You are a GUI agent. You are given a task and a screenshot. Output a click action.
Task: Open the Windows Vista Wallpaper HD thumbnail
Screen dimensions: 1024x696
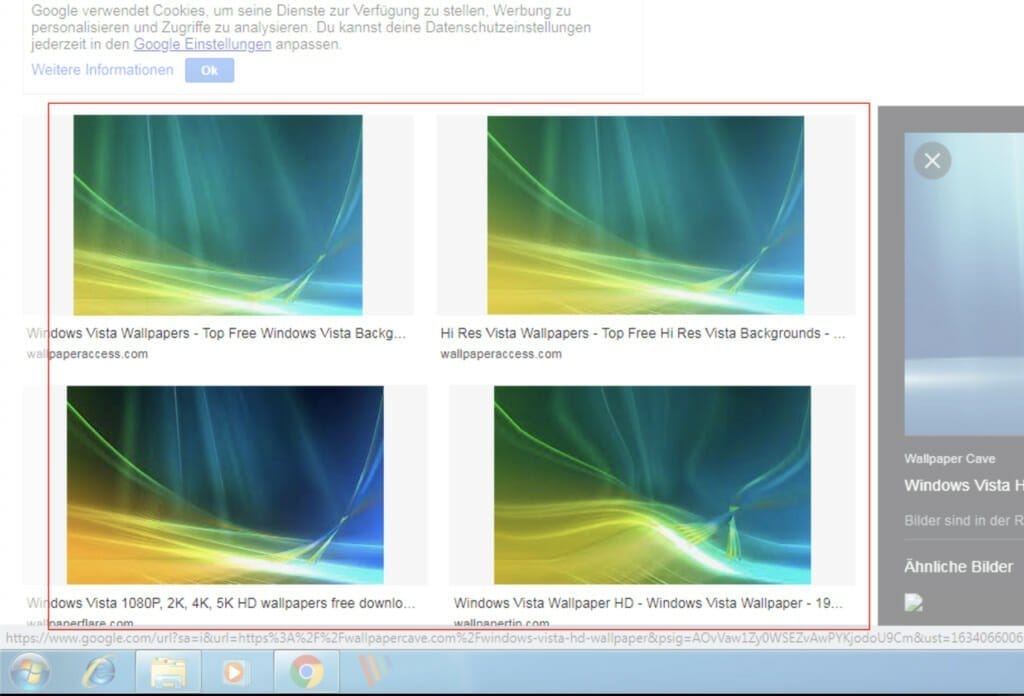click(652, 484)
